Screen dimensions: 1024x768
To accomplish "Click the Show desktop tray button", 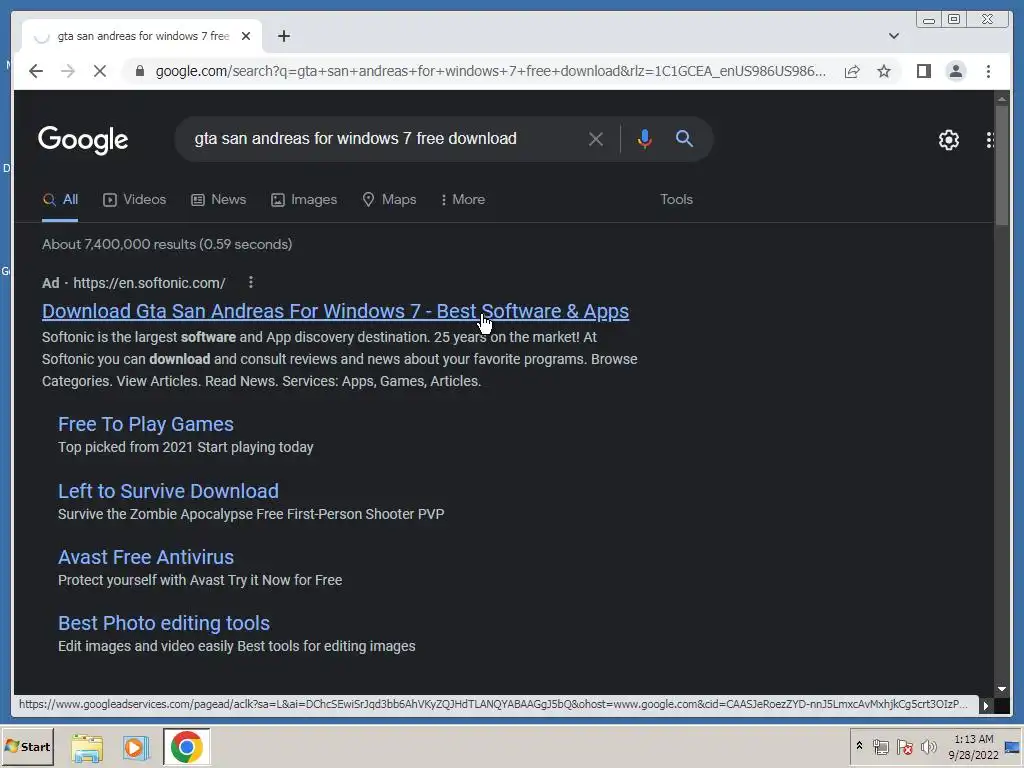I will (x=1014, y=746).
